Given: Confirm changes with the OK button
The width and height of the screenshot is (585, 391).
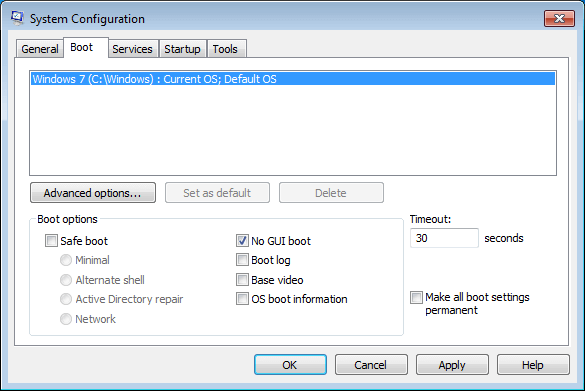Looking at the screenshot, I should click(290, 365).
